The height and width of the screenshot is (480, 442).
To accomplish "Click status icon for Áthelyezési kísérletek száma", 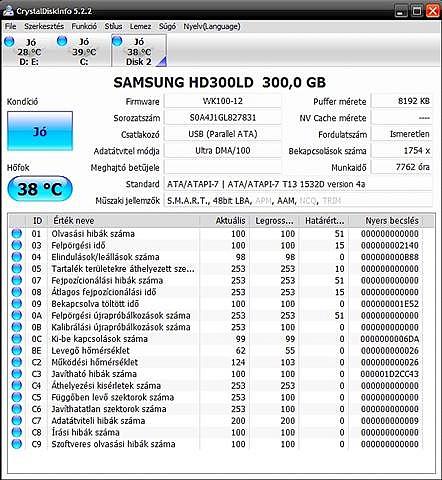I will (17, 385).
